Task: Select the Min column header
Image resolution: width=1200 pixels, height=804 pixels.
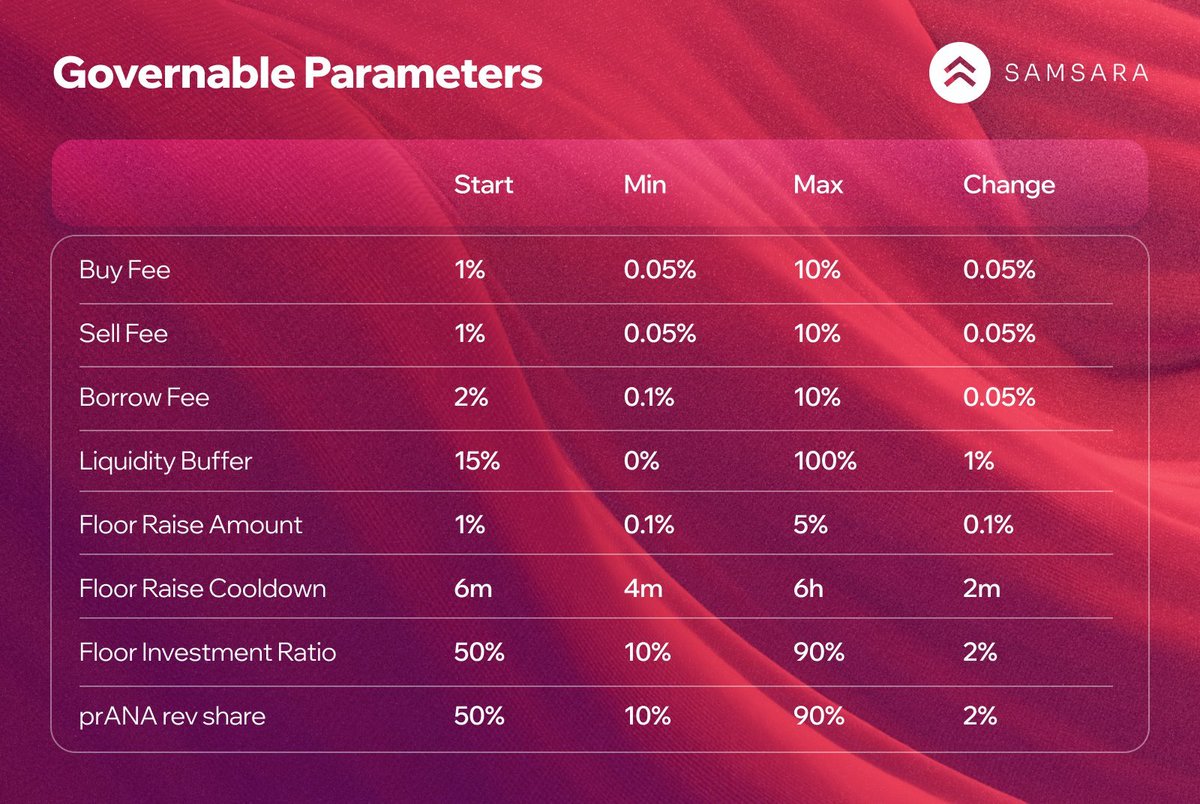Action: (644, 185)
